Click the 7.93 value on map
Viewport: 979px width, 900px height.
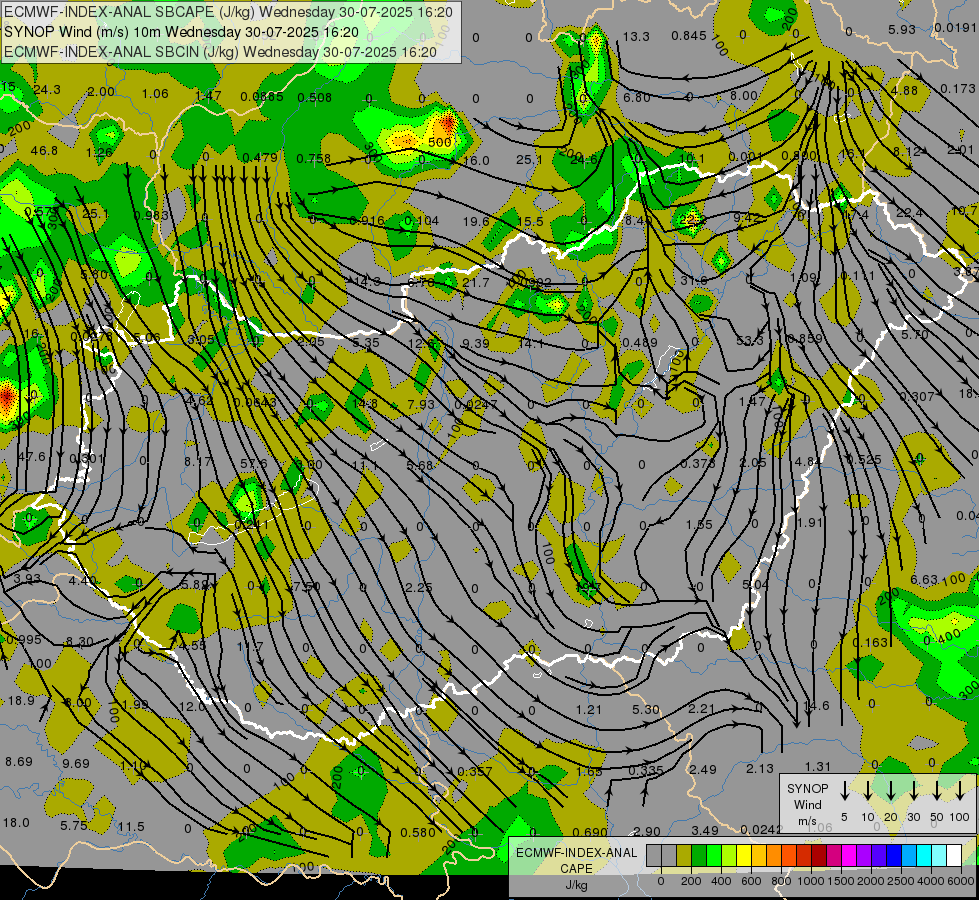coord(420,405)
